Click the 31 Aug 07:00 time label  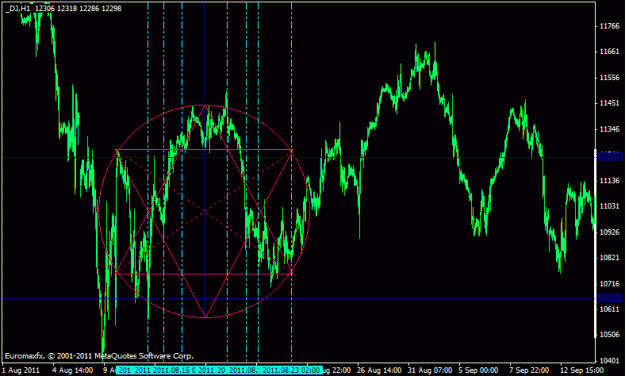[x=430, y=370]
